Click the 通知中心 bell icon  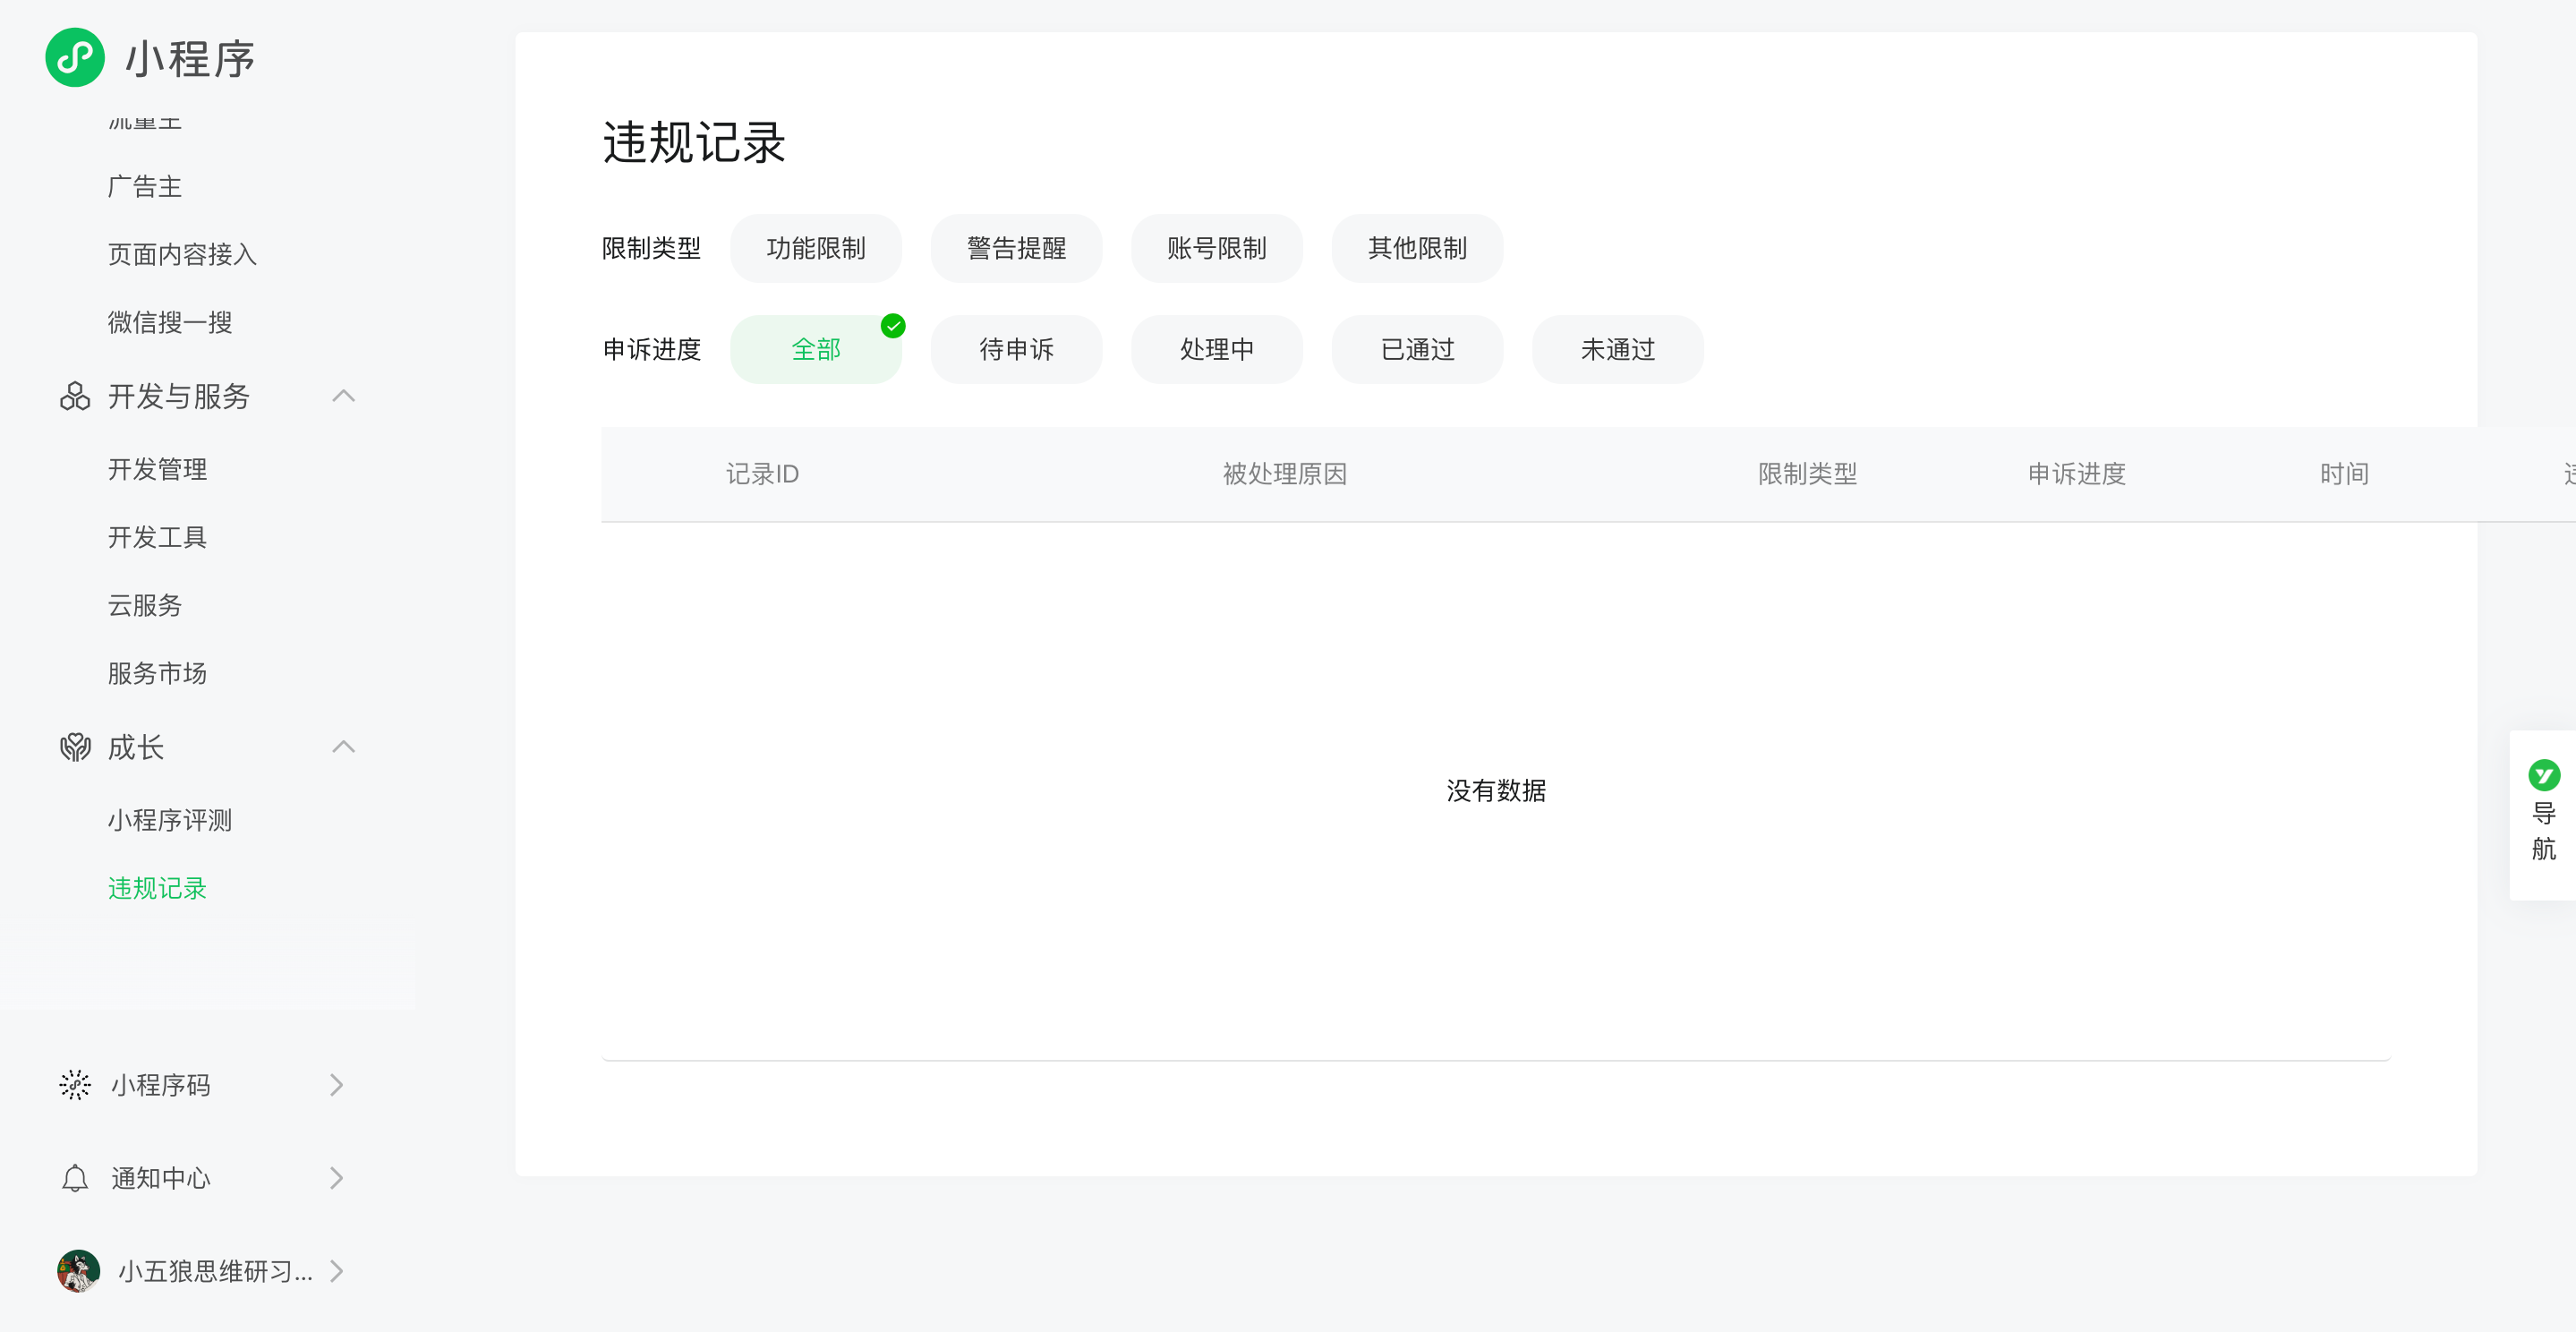point(75,1178)
